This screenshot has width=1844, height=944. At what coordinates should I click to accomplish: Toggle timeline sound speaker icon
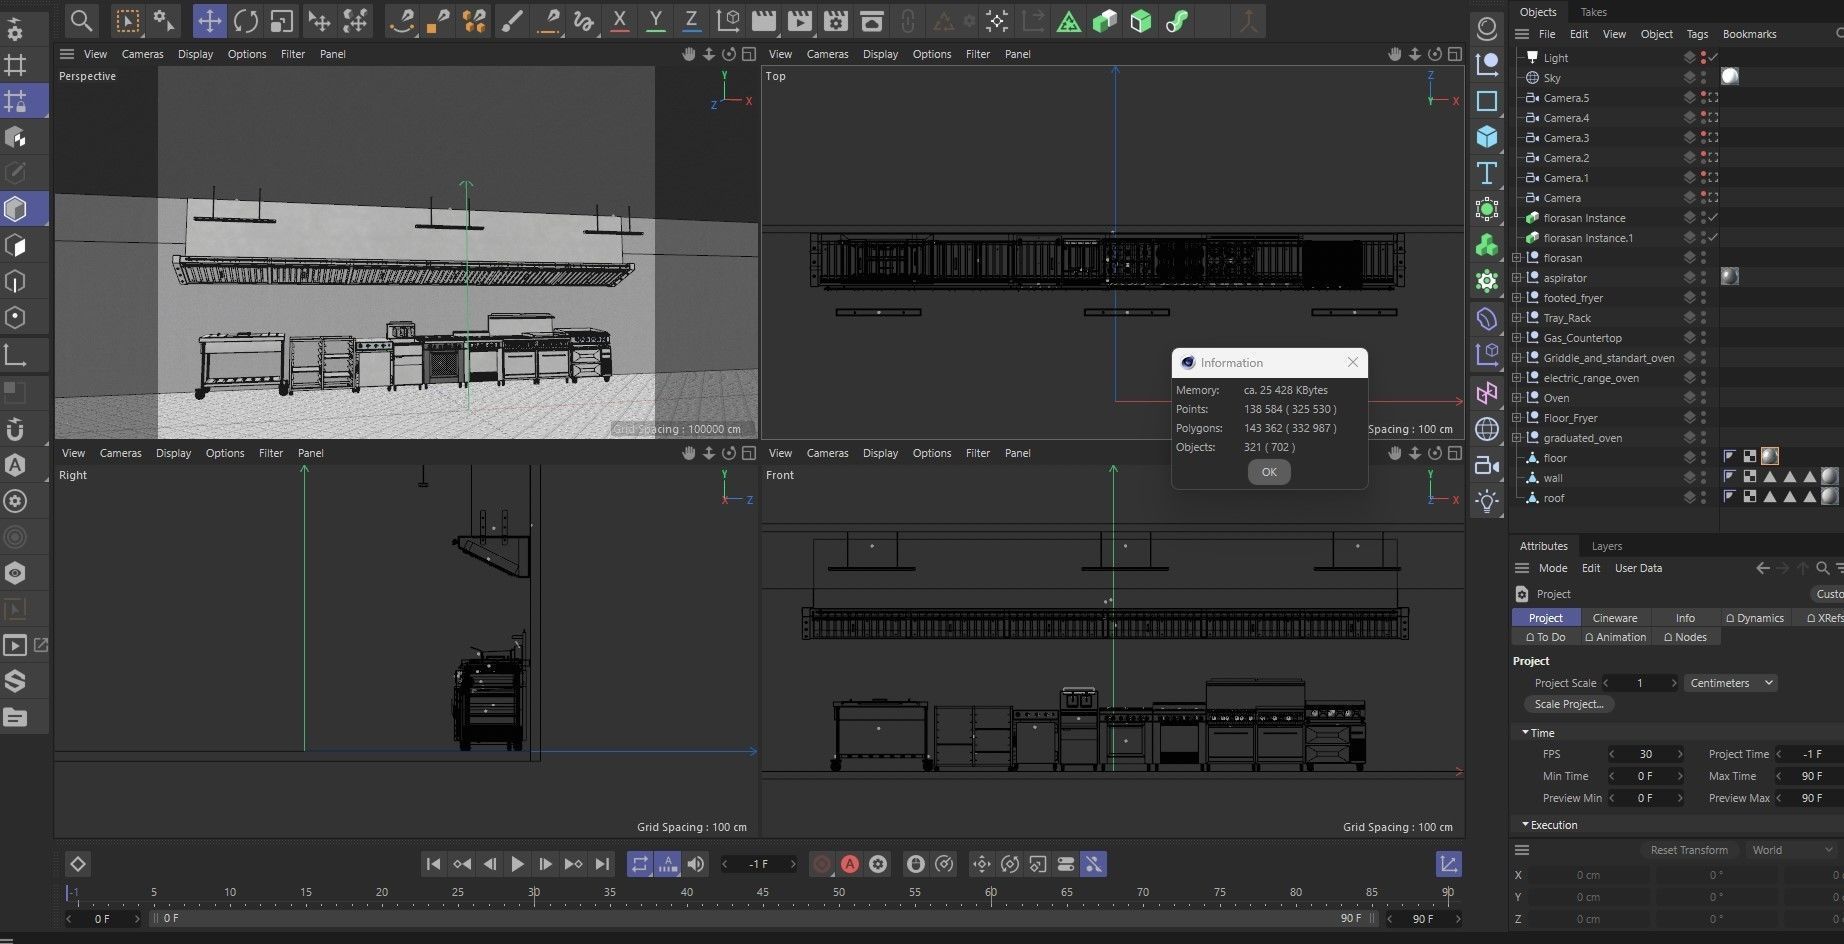696,864
